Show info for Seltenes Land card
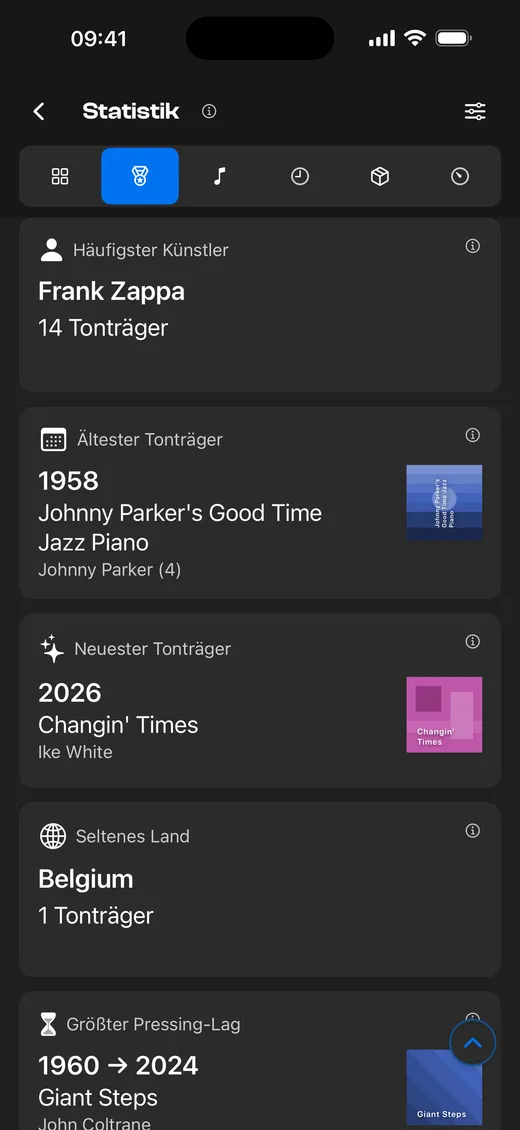Viewport: 520px width, 1130px height. pos(472,831)
